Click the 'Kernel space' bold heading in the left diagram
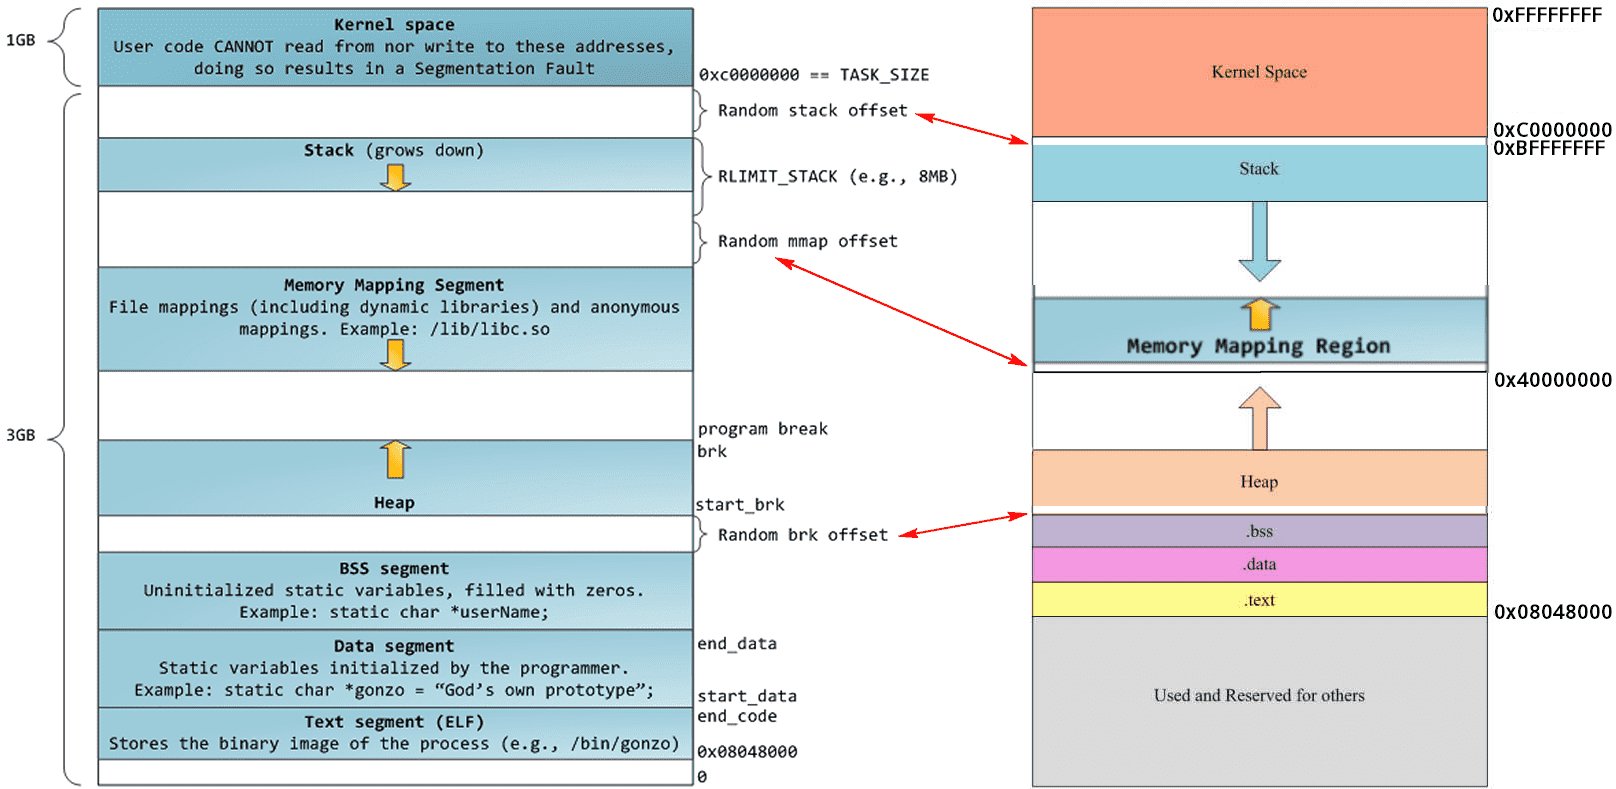 coord(394,24)
